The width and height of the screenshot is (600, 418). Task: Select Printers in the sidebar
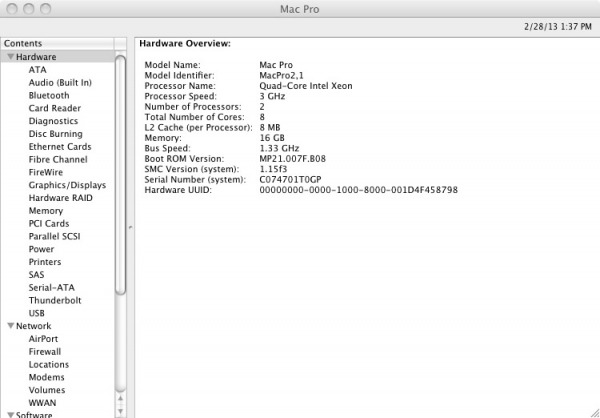(x=45, y=262)
